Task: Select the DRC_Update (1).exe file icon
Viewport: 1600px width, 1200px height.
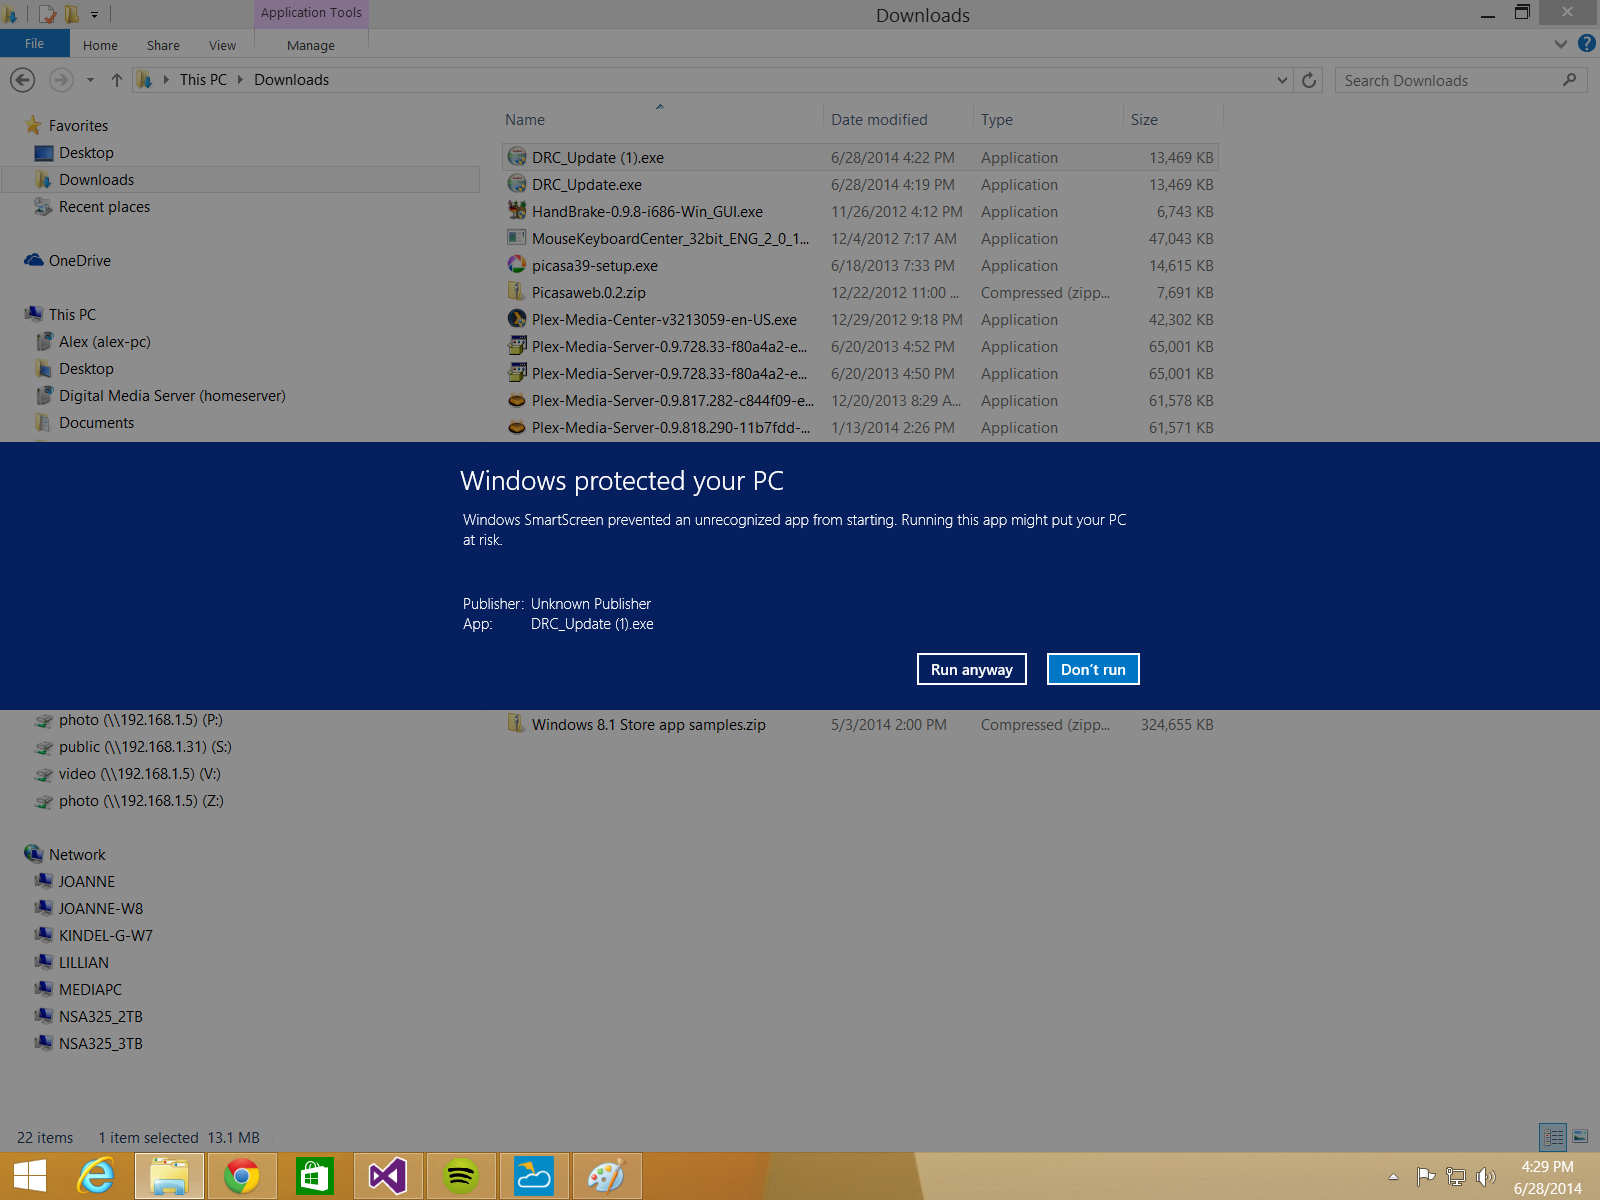Action: [x=517, y=157]
